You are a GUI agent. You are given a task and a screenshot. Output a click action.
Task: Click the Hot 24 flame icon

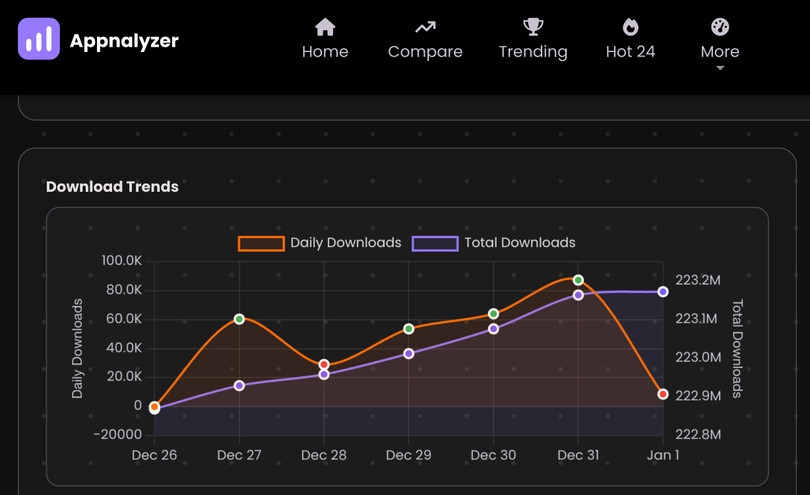tap(630, 27)
